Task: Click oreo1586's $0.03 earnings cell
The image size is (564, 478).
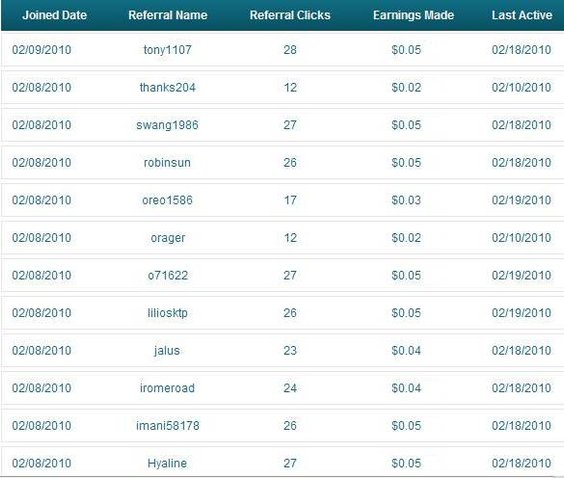Action: click(x=406, y=200)
